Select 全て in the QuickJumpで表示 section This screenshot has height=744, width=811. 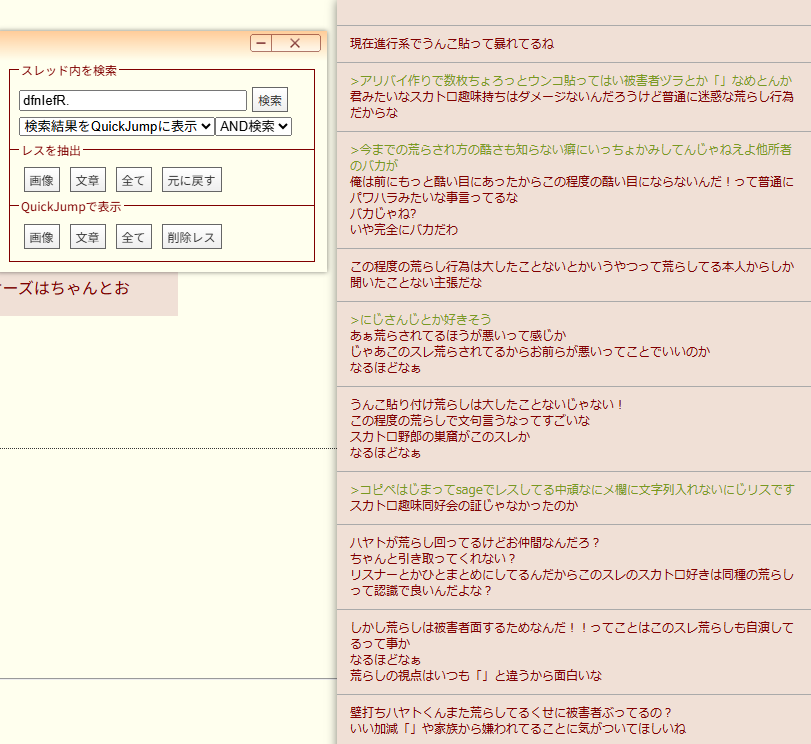coord(133,237)
